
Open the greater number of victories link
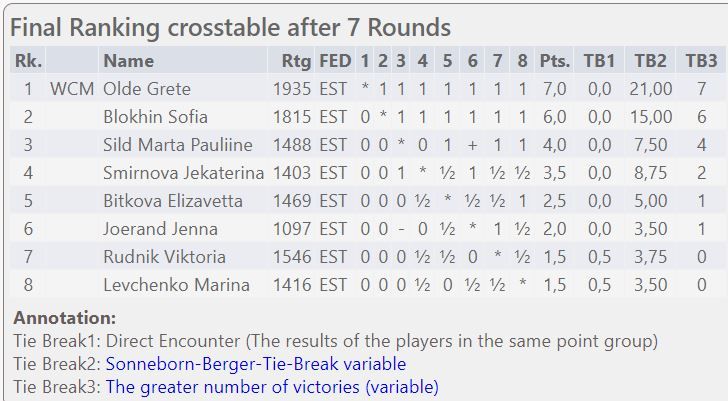[x=272, y=387]
